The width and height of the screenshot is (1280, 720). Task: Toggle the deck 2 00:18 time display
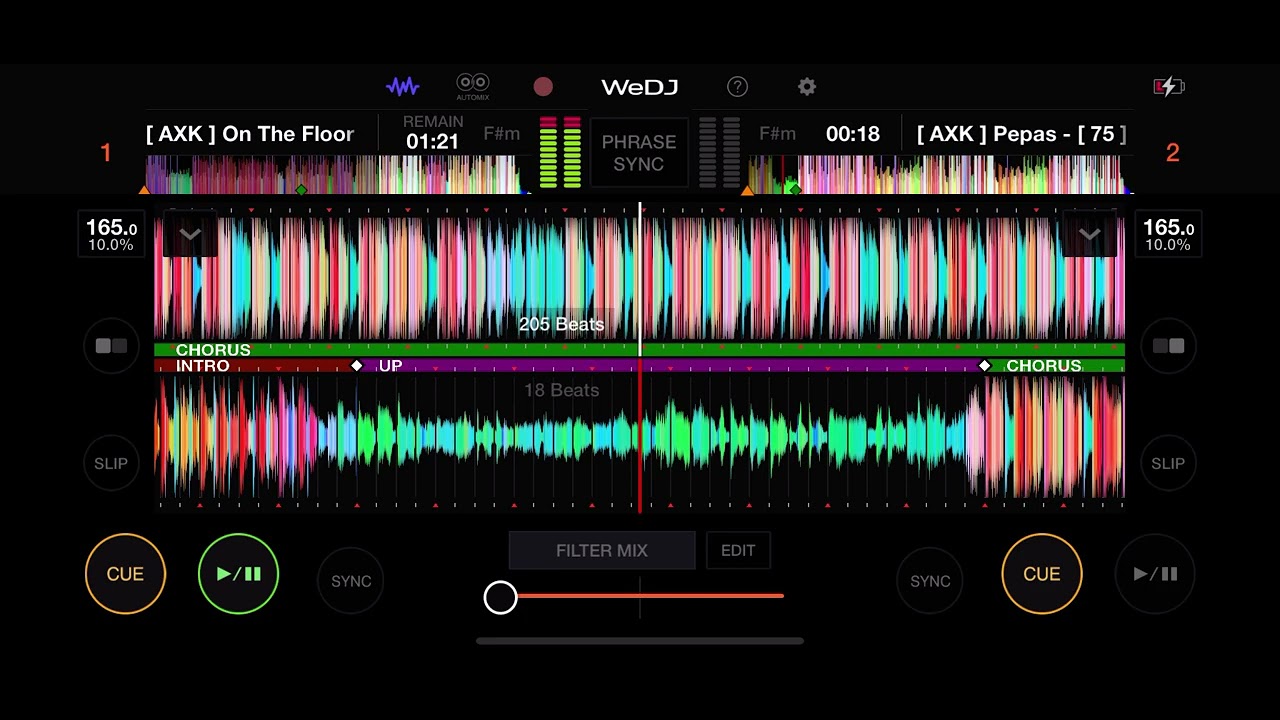pos(853,134)
